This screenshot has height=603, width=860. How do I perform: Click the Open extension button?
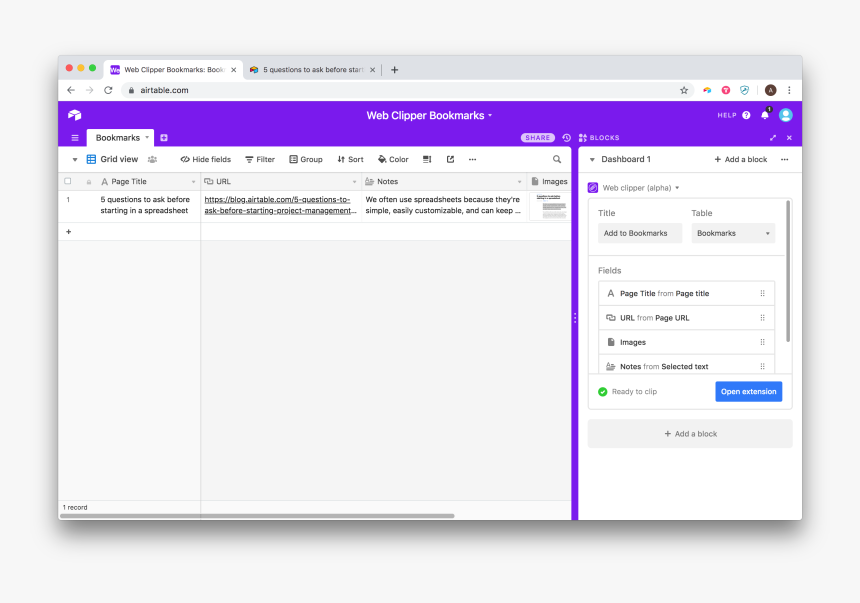748,392
